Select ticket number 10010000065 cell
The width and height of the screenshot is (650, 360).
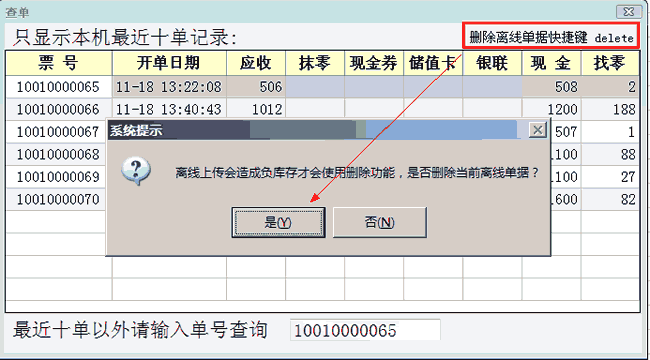[x=58, y=87]
